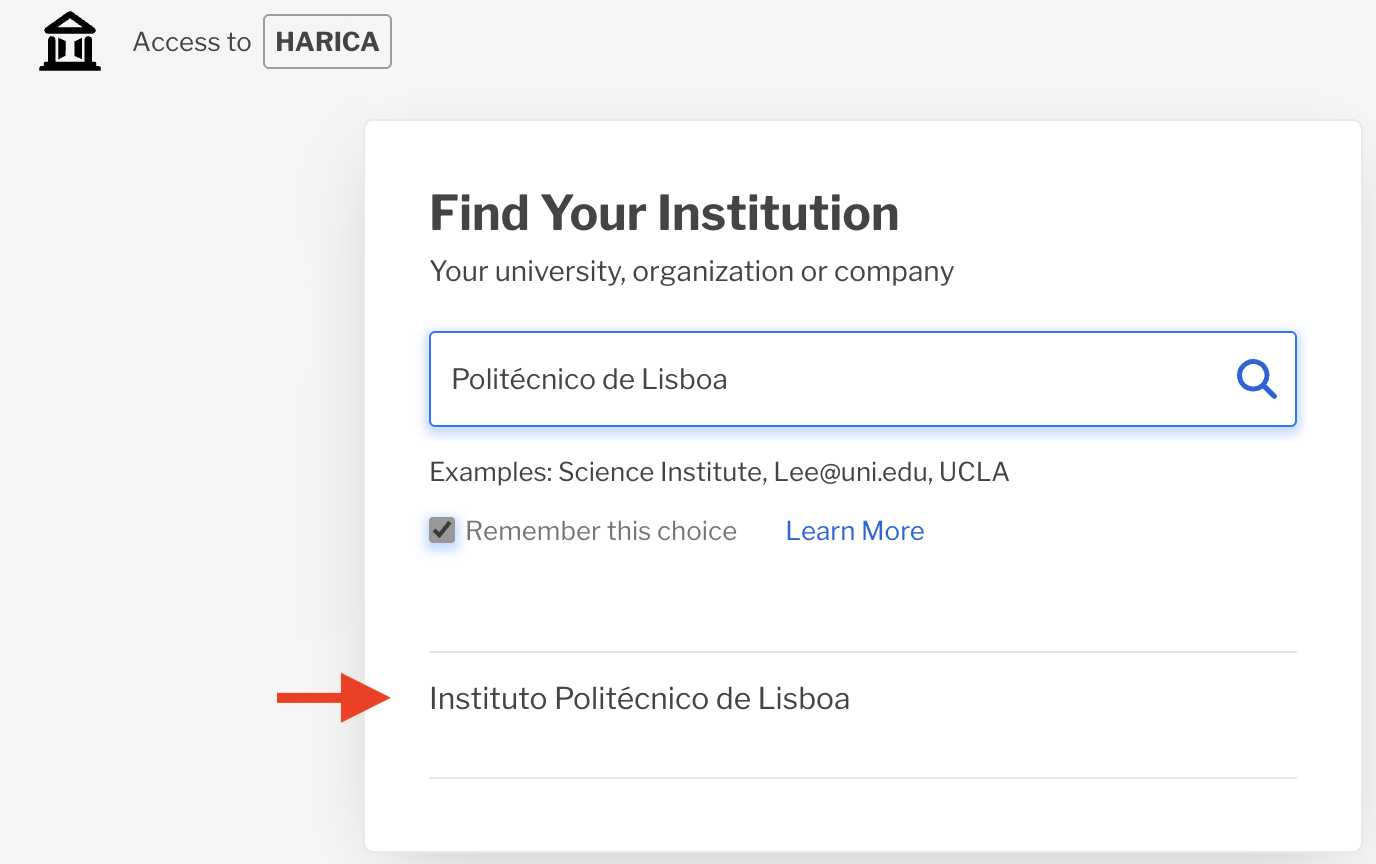Click the "Science Institute" example text
Viewport: 1376px width, 864px height.
point(659,472)
